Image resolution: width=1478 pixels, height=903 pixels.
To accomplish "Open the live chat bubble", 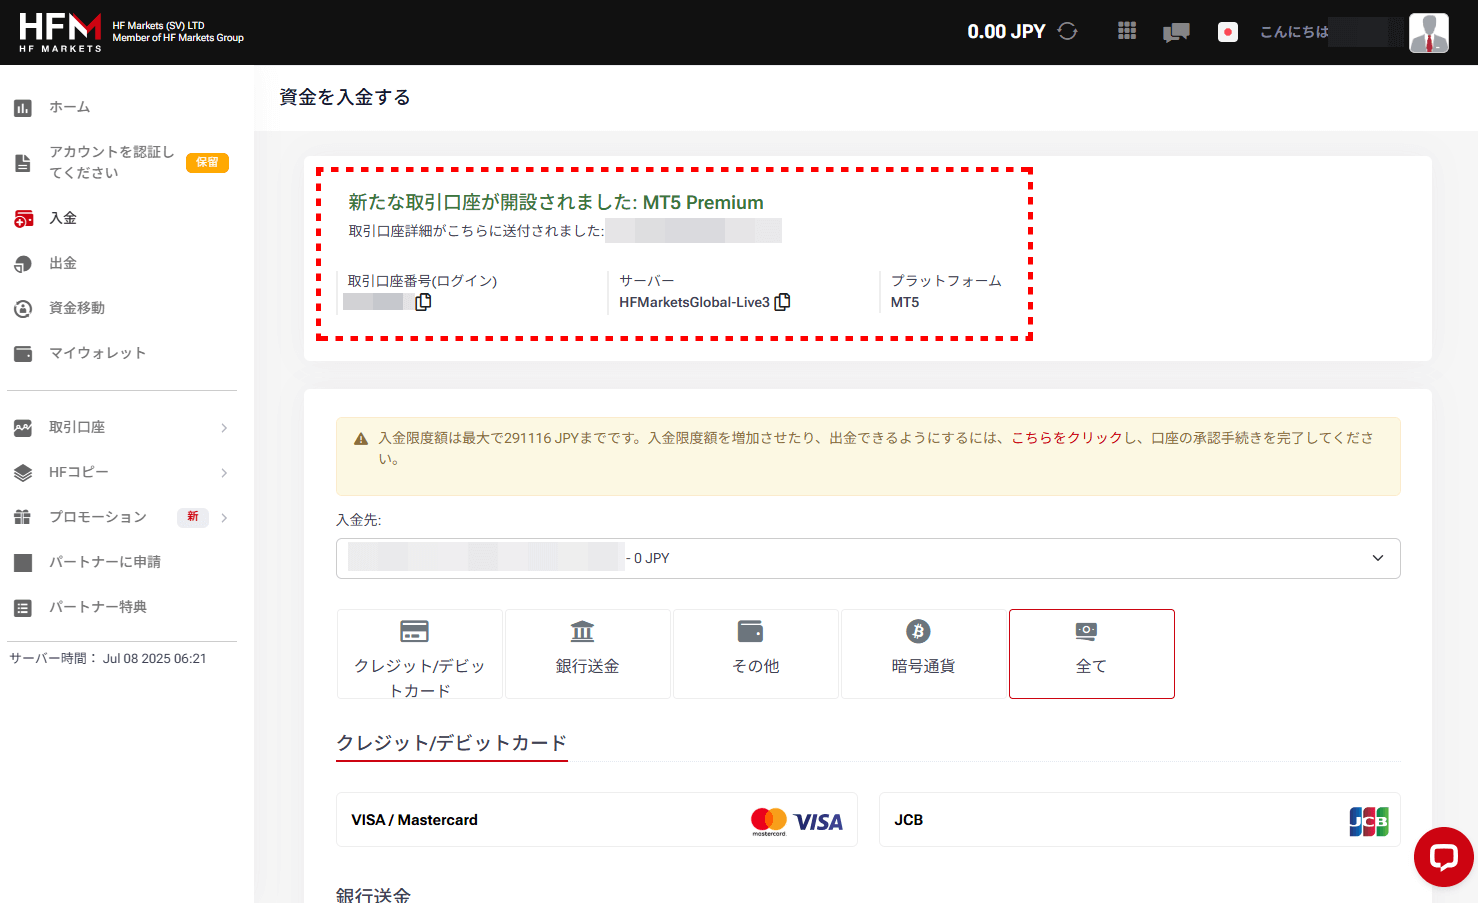I will click(x=1443, y=857).
